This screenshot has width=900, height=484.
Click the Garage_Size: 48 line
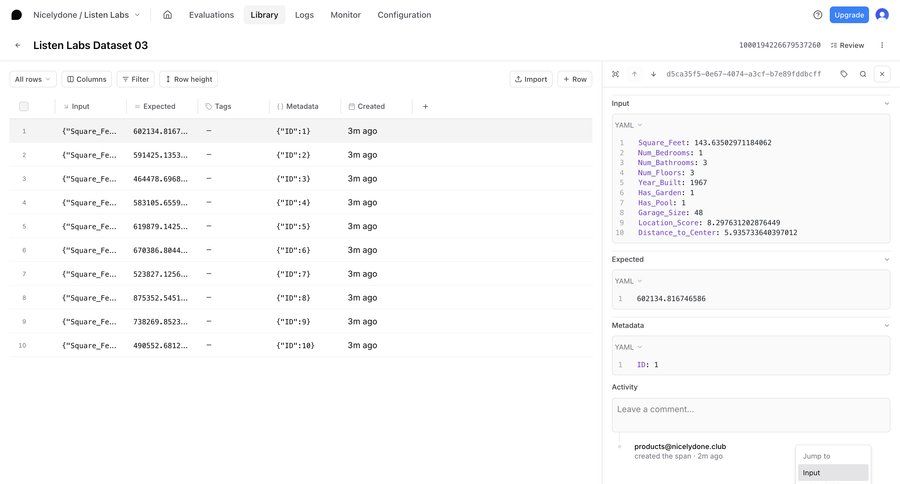click(x=670, y=212)
